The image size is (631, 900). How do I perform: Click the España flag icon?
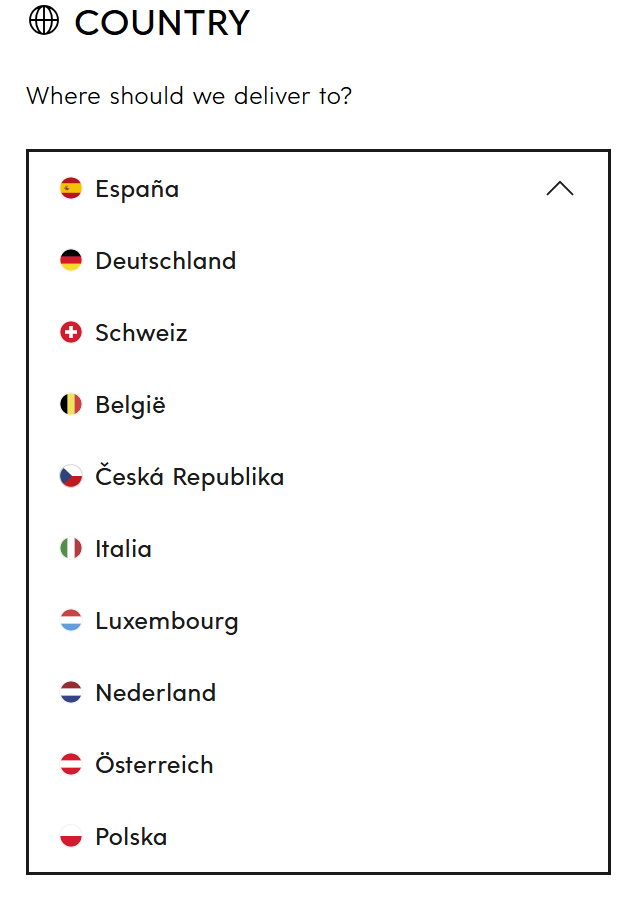(68, 188)
